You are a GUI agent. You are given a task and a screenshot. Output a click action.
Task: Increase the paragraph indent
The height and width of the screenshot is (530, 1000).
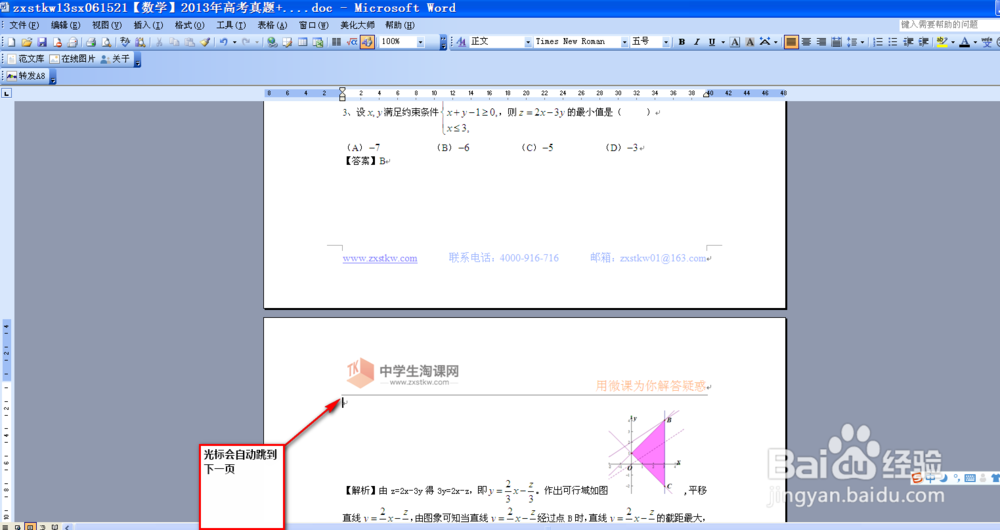click(x=923, y=42)
